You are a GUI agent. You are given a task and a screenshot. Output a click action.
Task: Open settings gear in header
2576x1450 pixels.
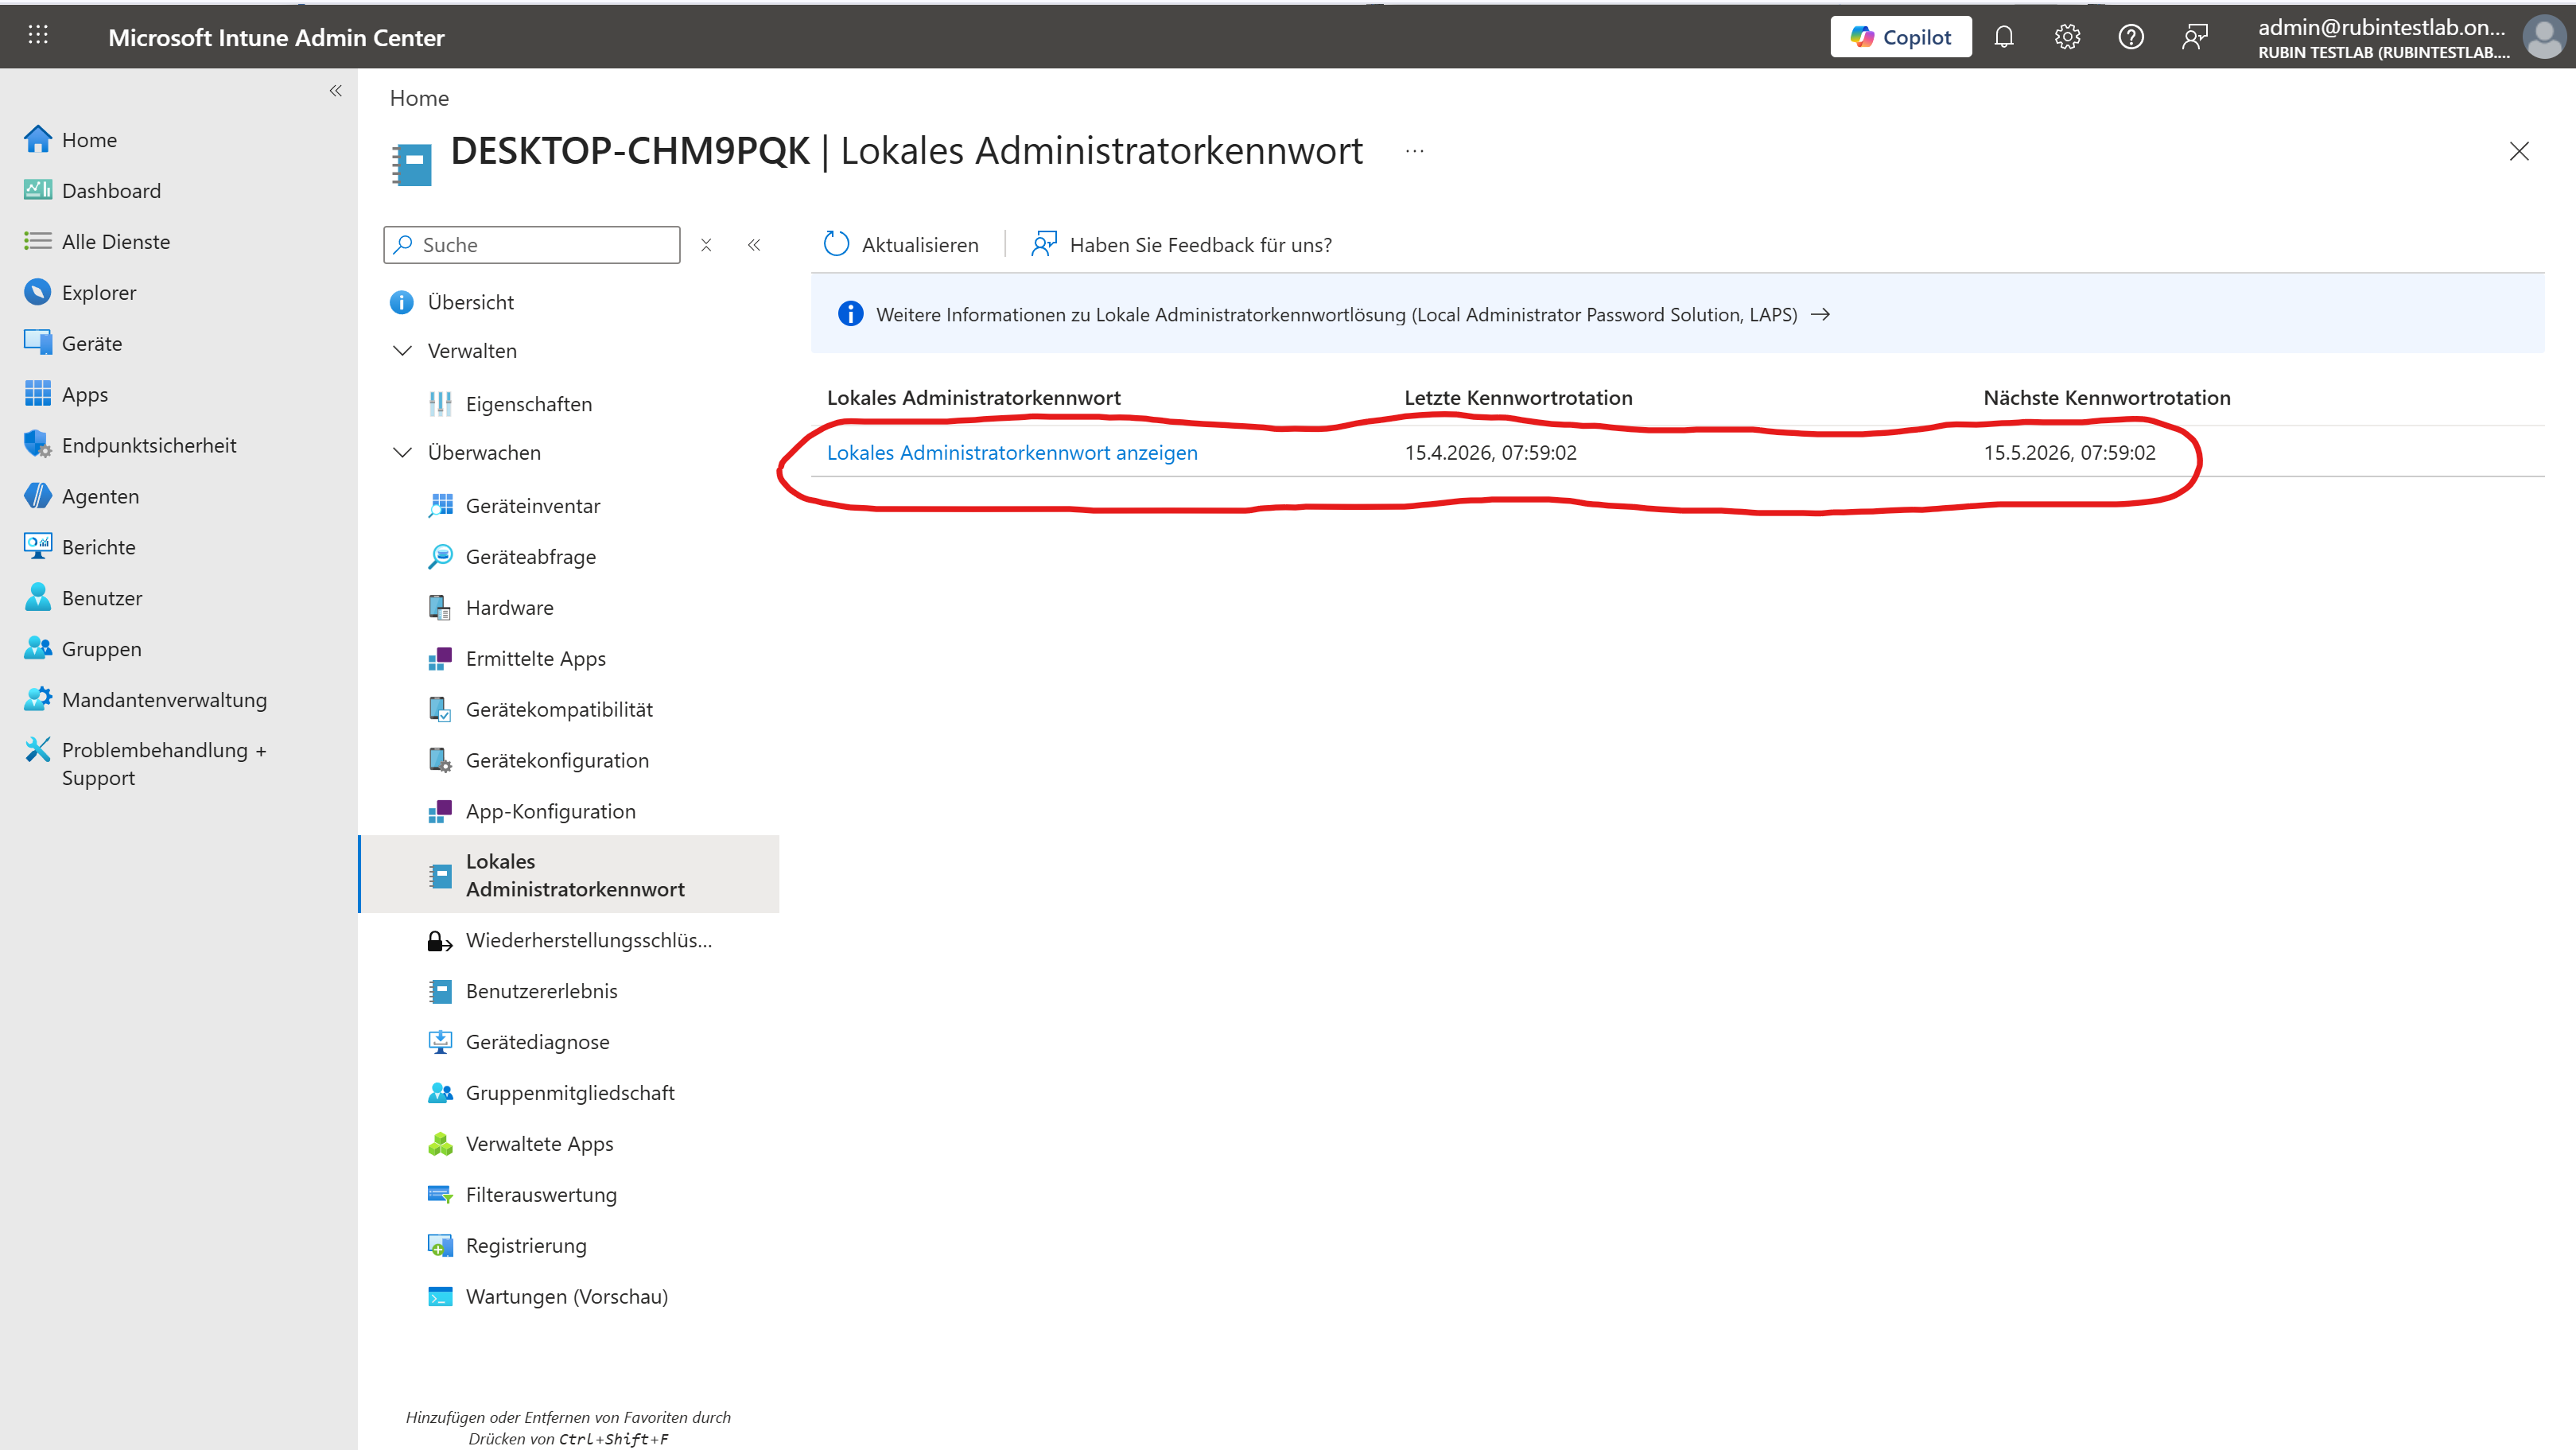2067,37
